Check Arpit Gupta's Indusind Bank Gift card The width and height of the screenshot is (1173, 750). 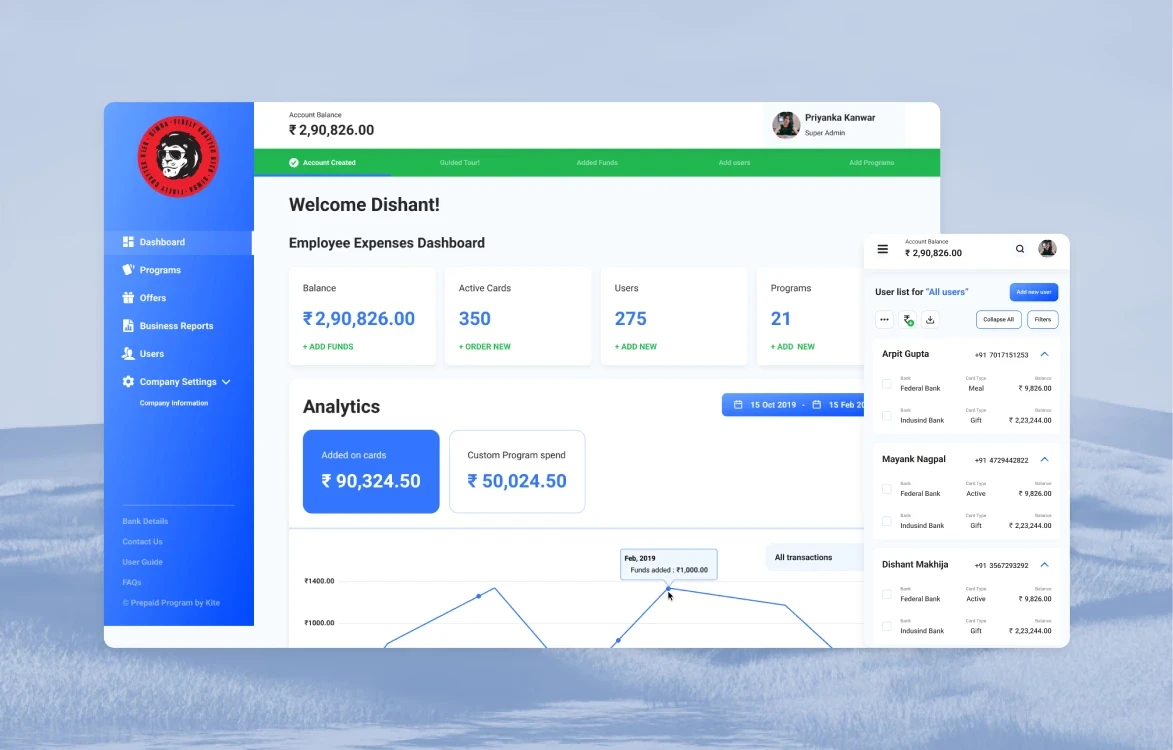tap(886, 416)
